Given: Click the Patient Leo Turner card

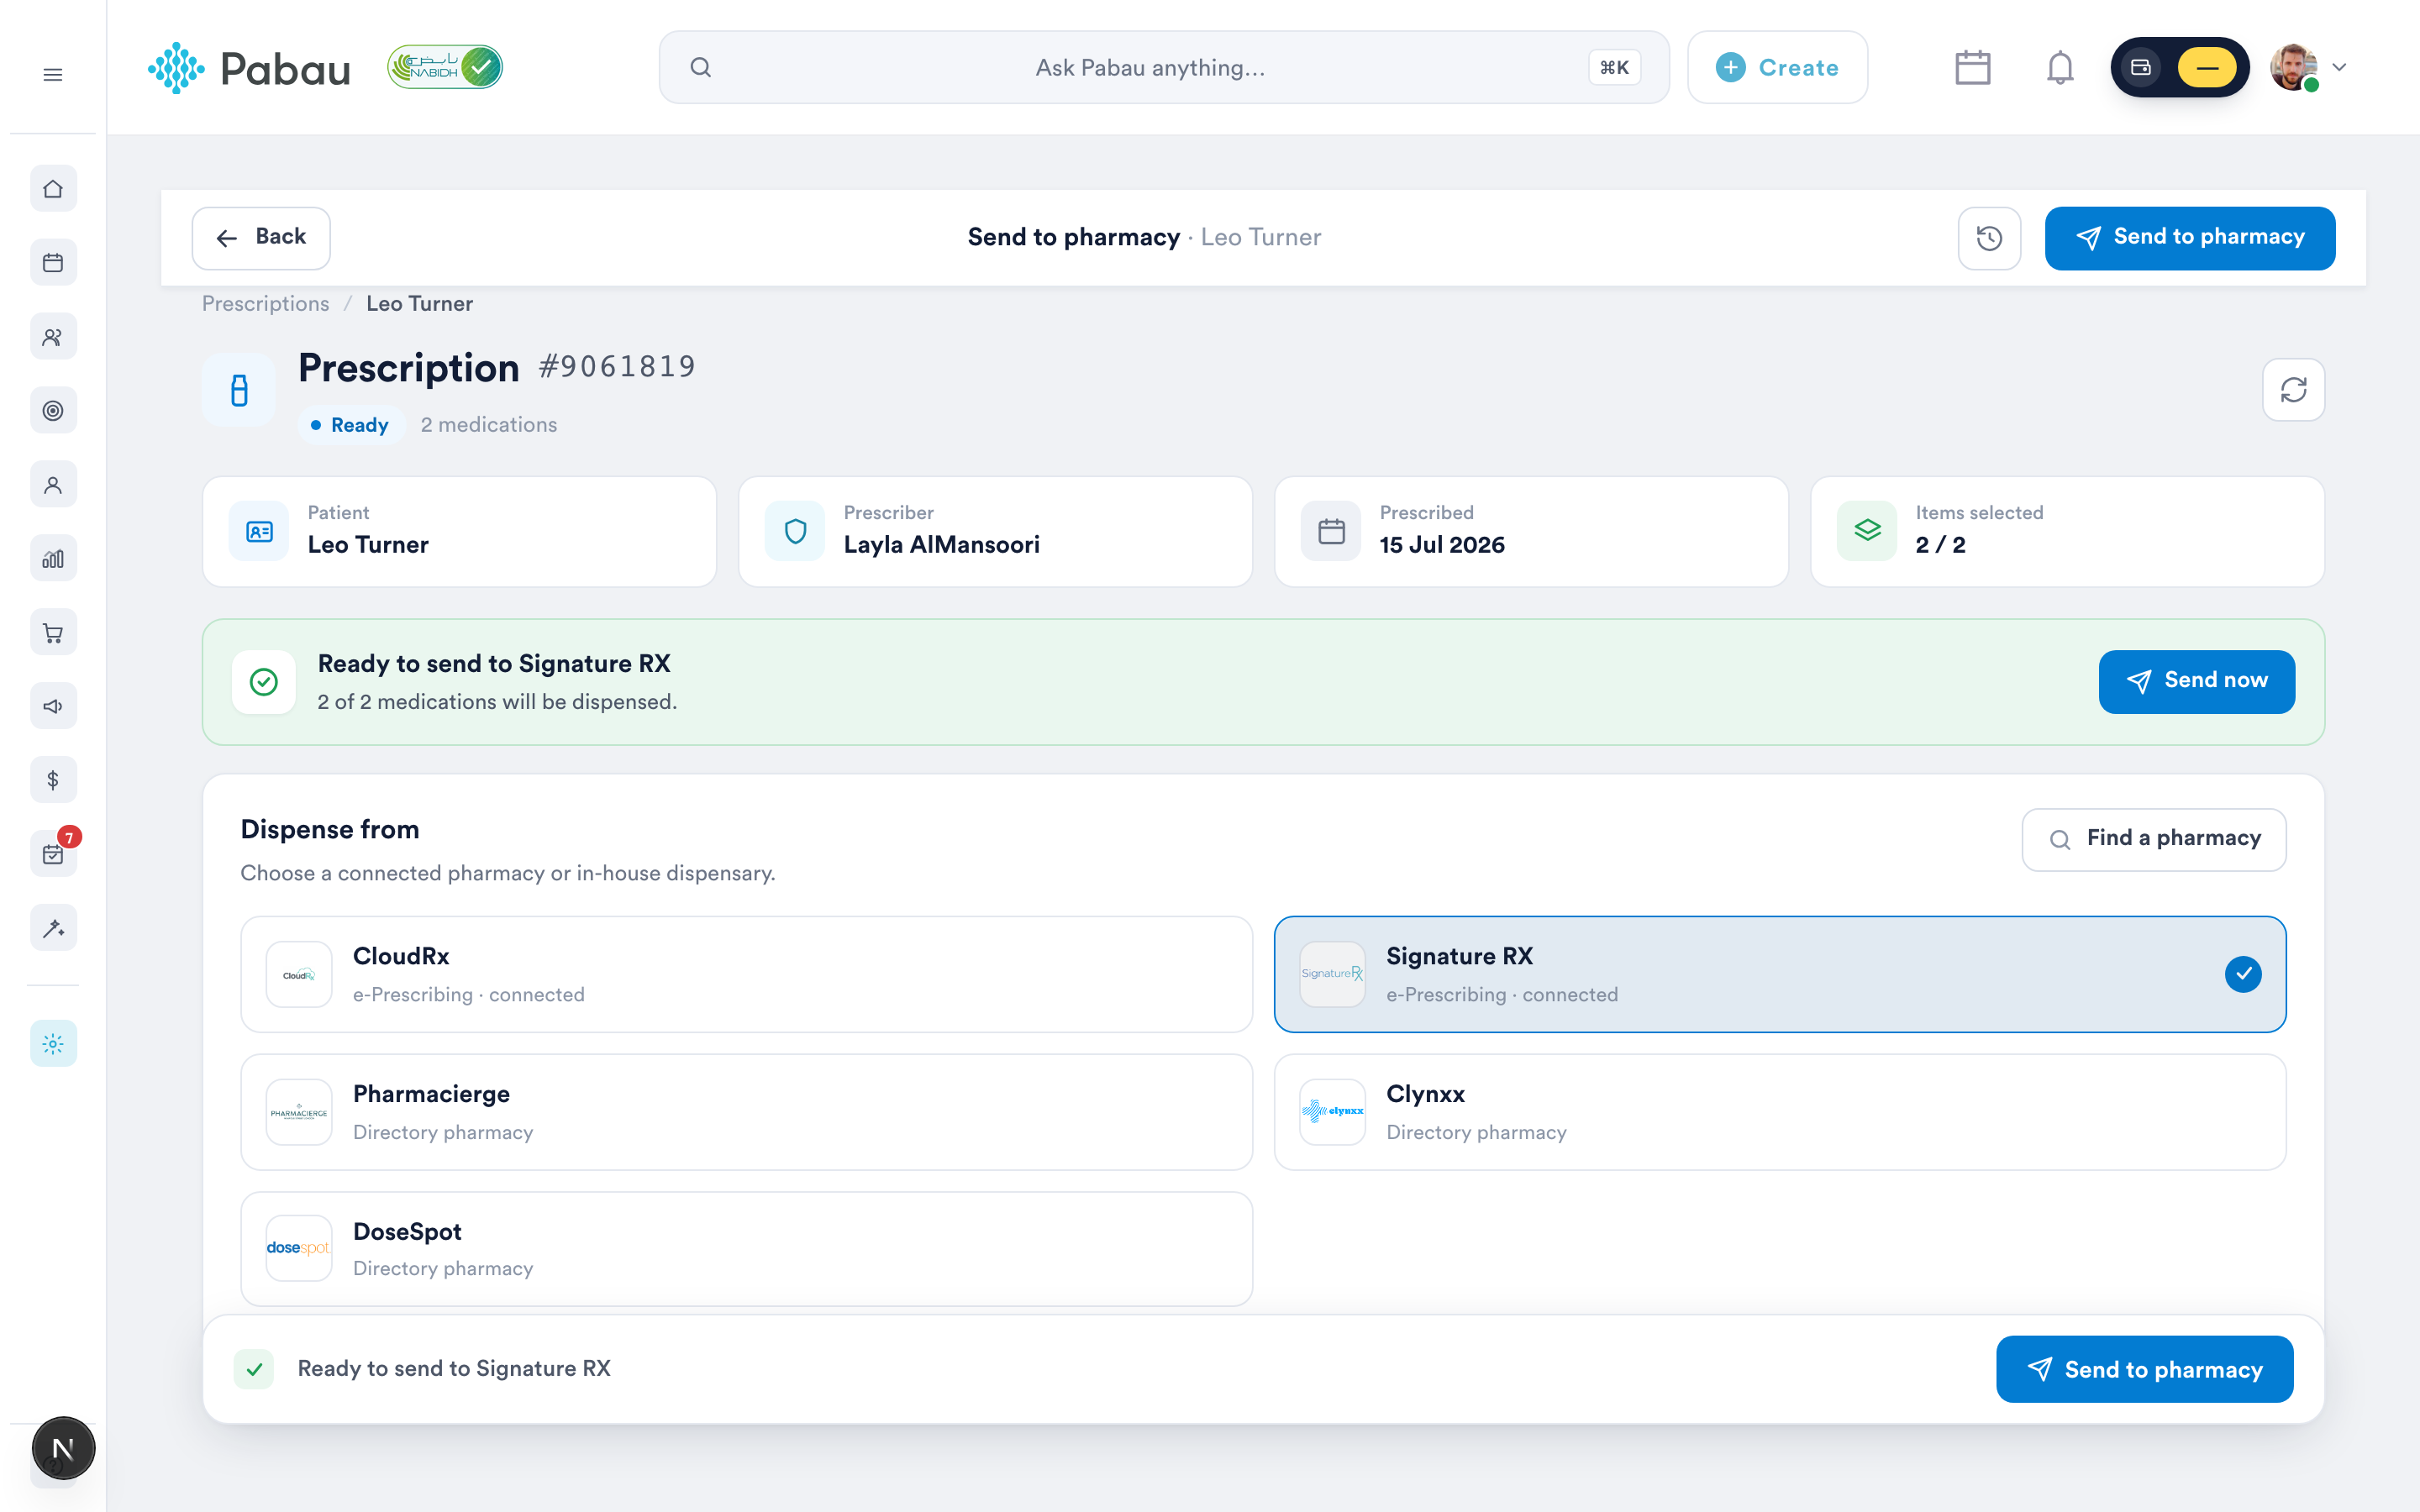Looking at the screenshot, I should point(459,531).
